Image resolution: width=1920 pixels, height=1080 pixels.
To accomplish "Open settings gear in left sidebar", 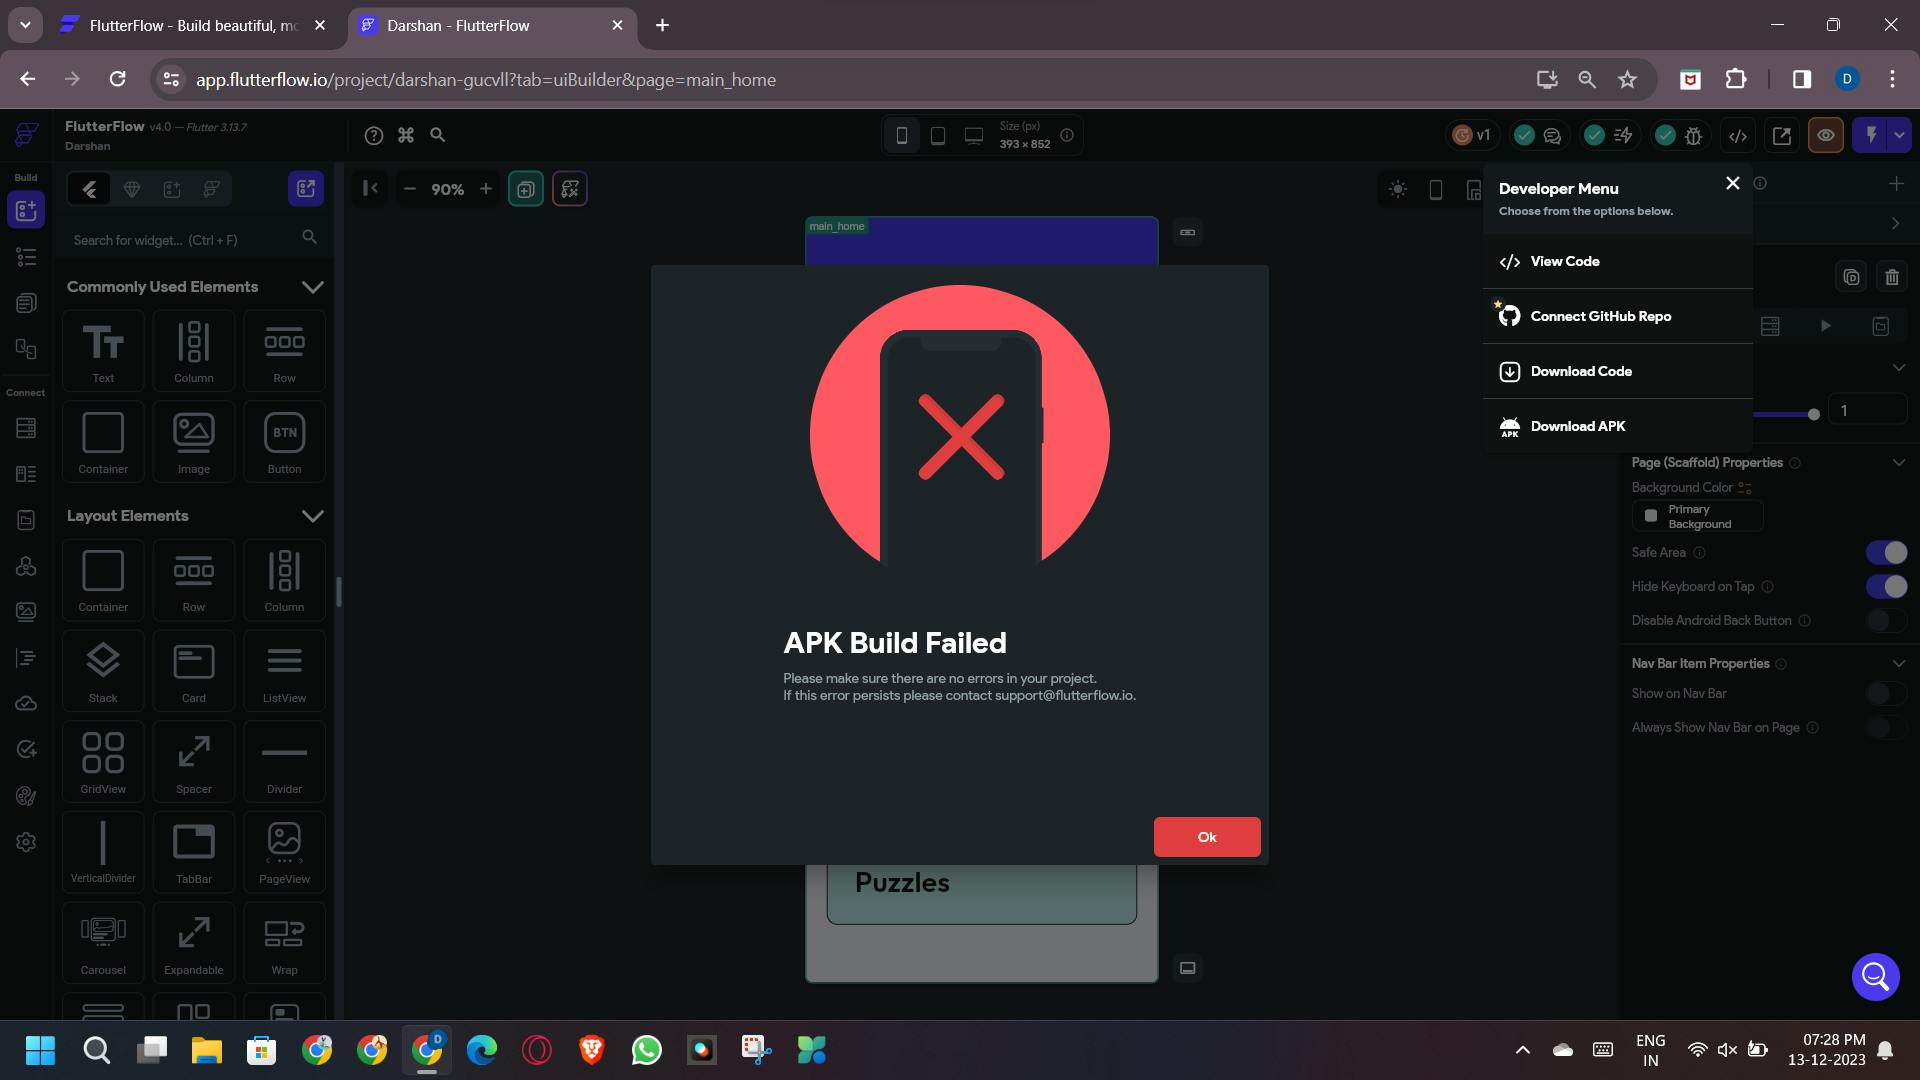I will 26,842.
